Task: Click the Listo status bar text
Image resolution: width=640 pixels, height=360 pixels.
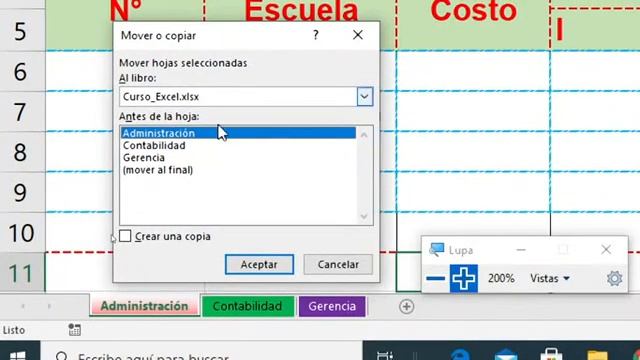Action: tap(13, 330)
